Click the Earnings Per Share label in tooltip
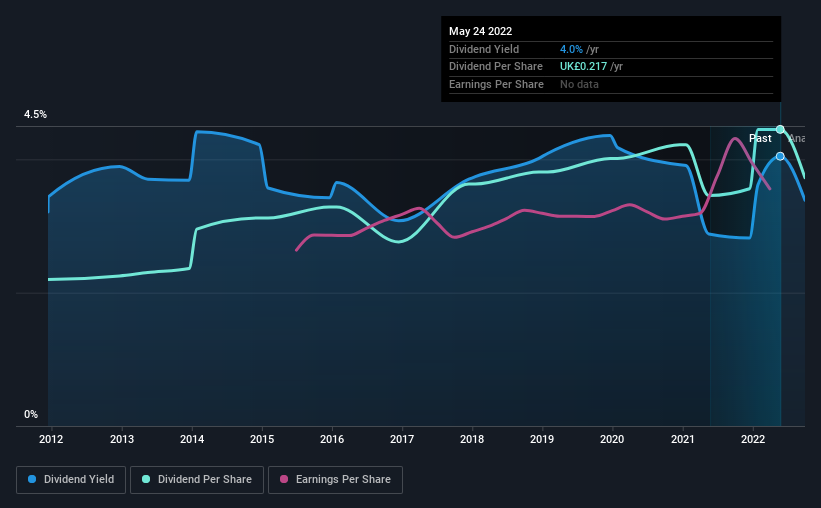The height and width of the screenshot is (508, 821). 496,84
